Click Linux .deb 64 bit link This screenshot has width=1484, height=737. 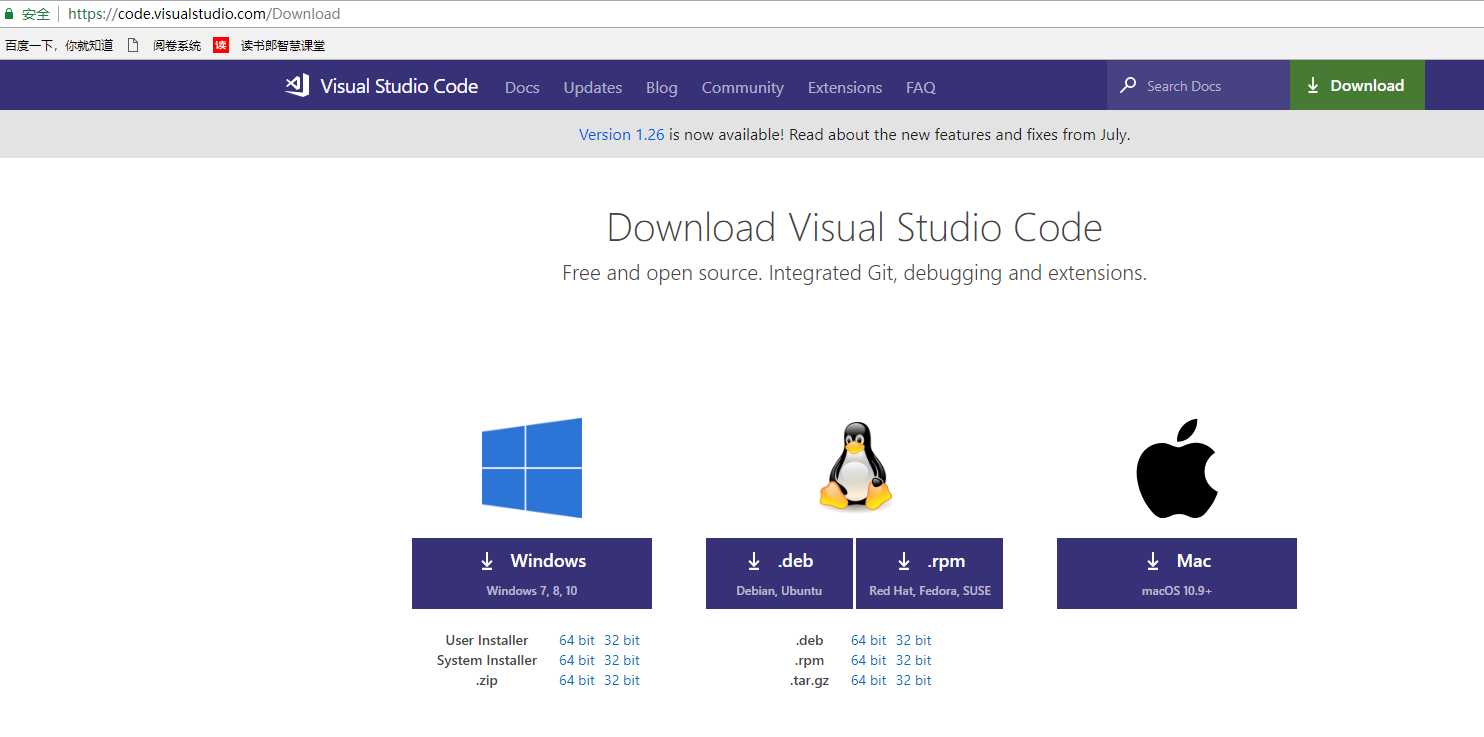pyautogui.click(x=869, y=640)
